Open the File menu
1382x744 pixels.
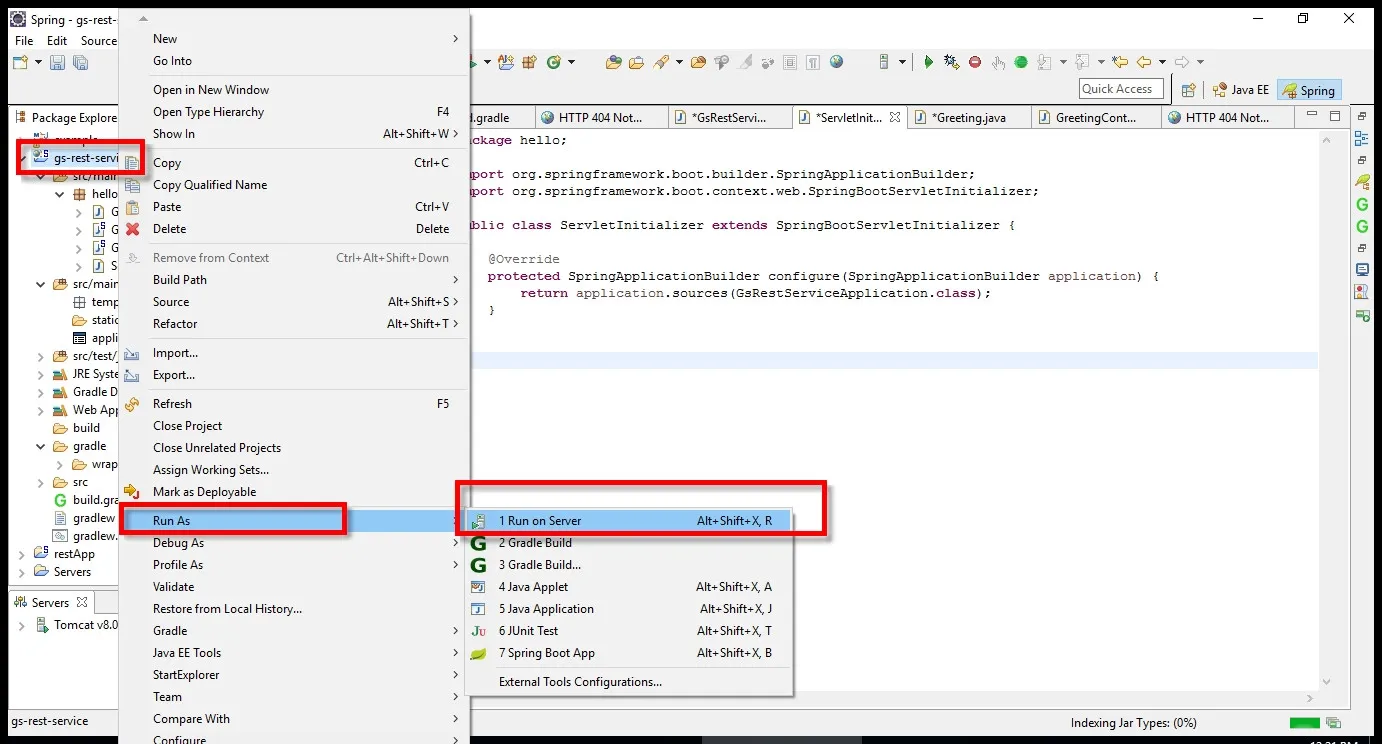24,41
